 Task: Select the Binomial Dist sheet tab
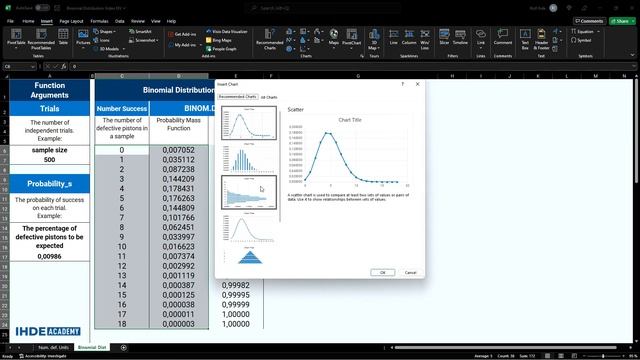(92, 347)
